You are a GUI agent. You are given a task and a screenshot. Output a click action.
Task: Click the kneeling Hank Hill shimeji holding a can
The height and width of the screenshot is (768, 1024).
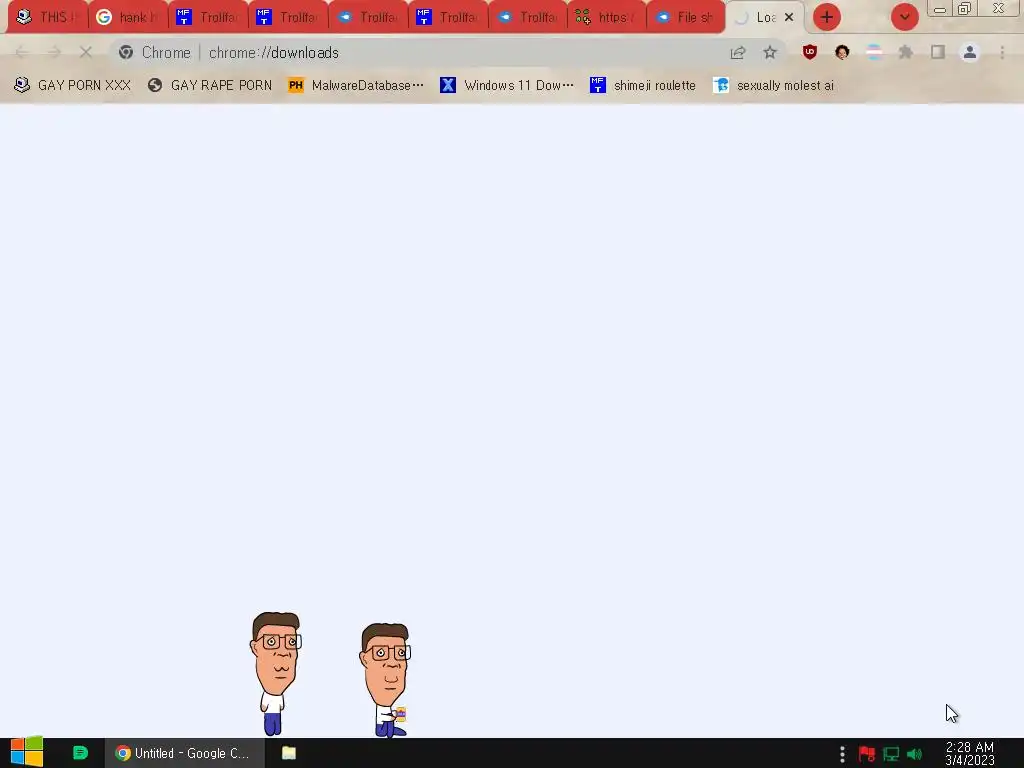click(385, 679)
